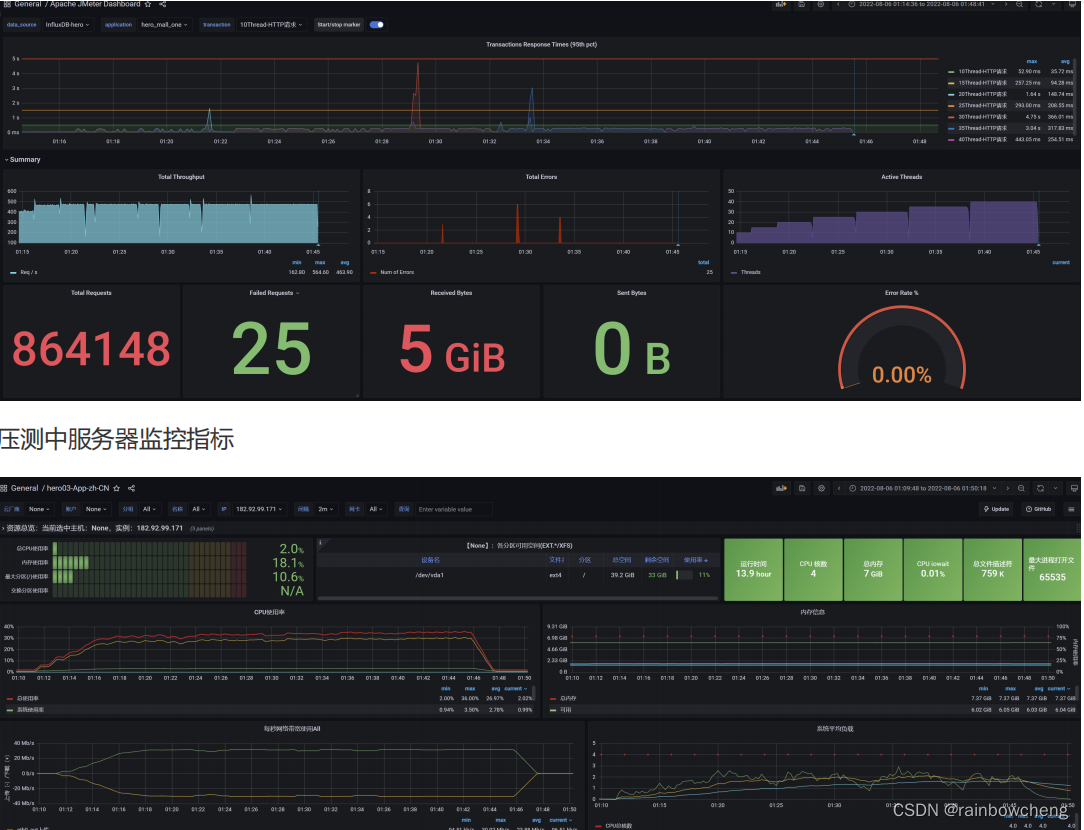Open the GitHub dashboard link

tap(1038, 509)
